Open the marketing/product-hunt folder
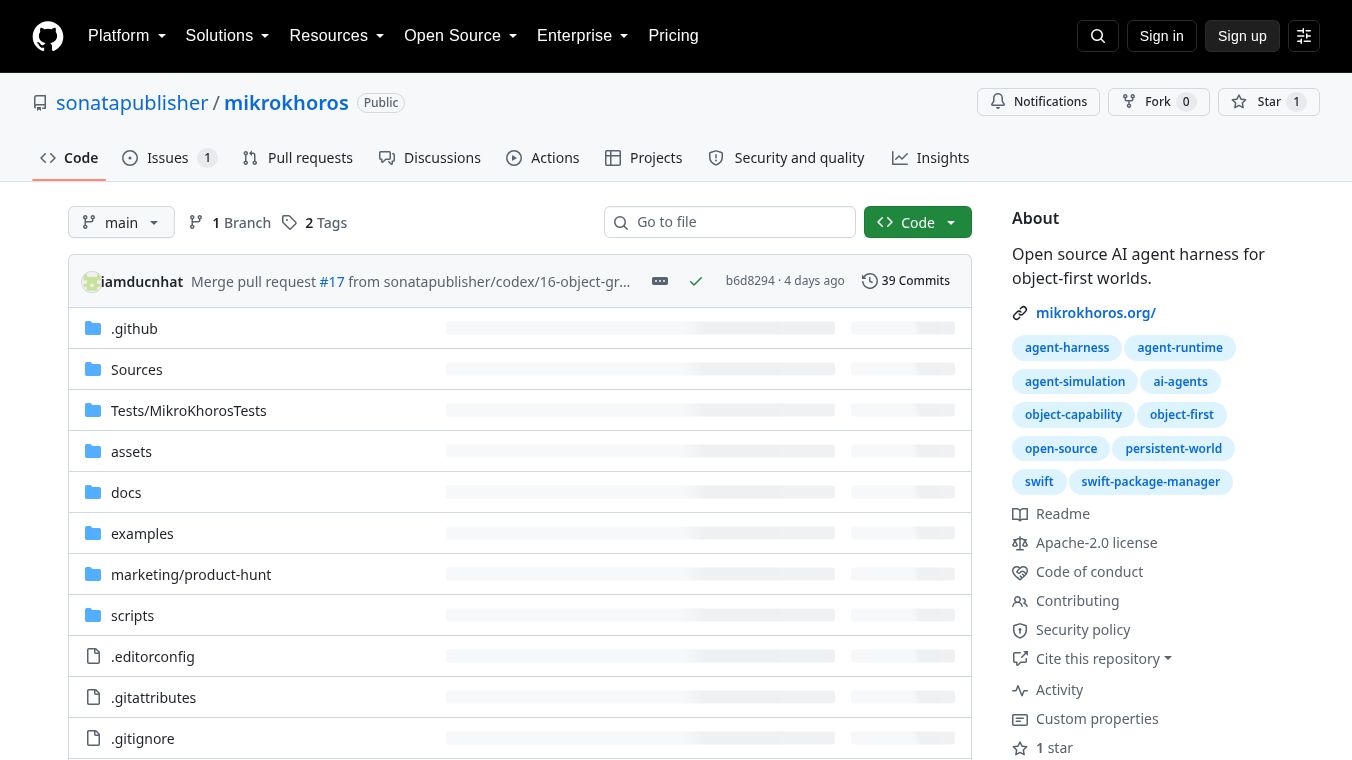 191,575
